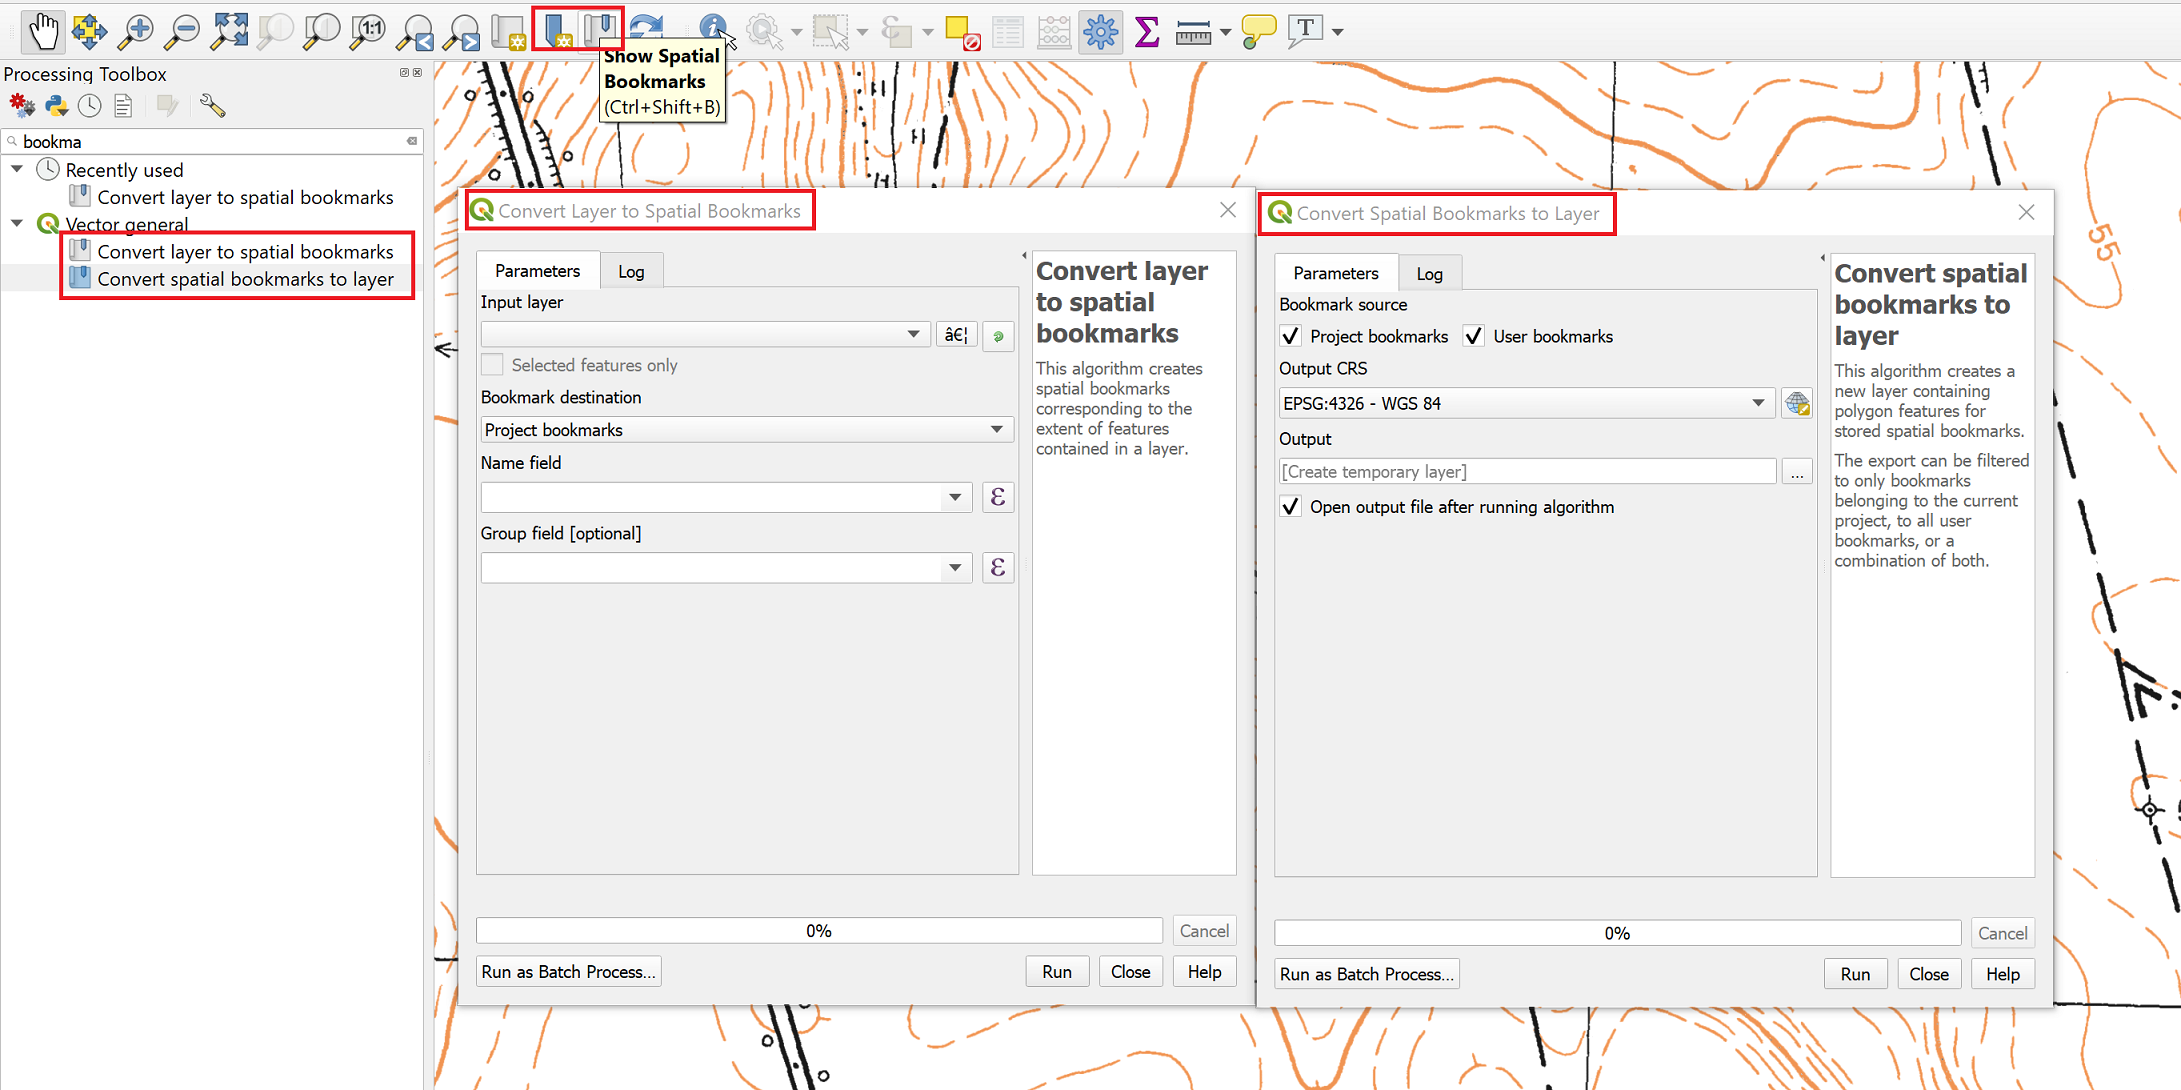This screenshot has height=1090, width=2181.
Task: Open Processing Toolbox options wrench icon
Action: pyautogui.click(x=212, y=106)
